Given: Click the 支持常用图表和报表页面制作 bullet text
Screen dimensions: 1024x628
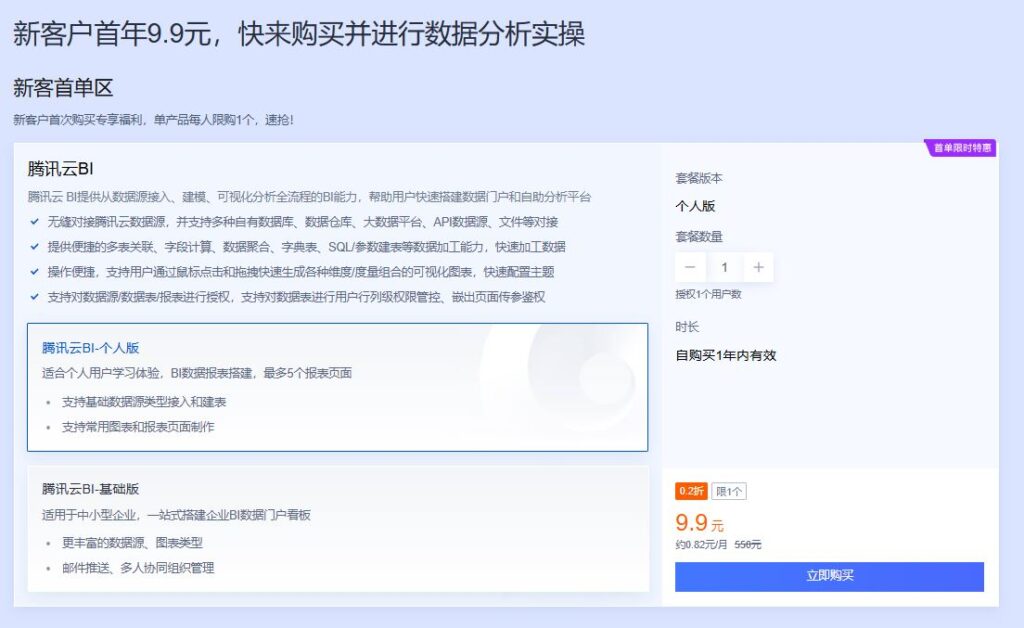Looking at the screenshot, I should tap(138, 427).
